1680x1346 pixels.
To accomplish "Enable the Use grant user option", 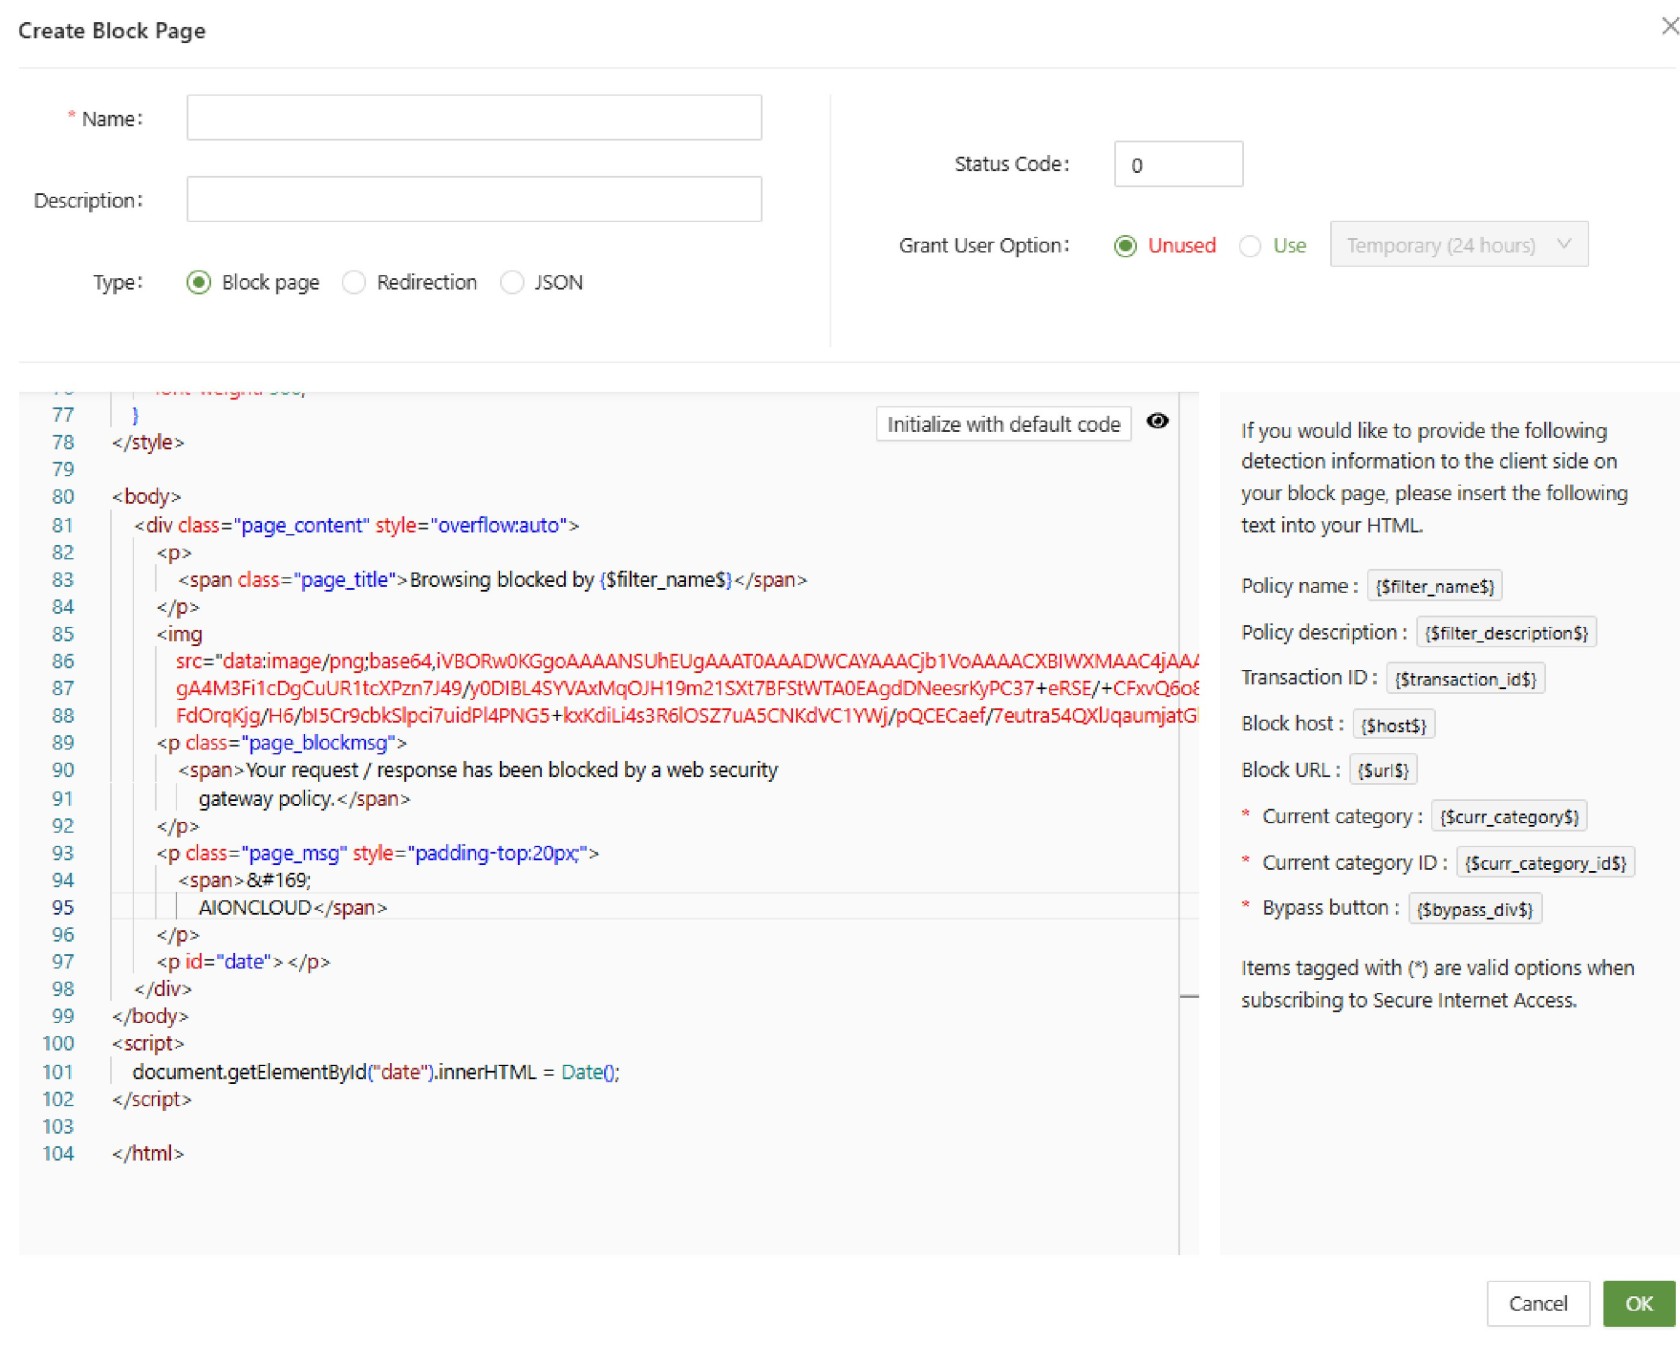I will [x=1250, y=246].
